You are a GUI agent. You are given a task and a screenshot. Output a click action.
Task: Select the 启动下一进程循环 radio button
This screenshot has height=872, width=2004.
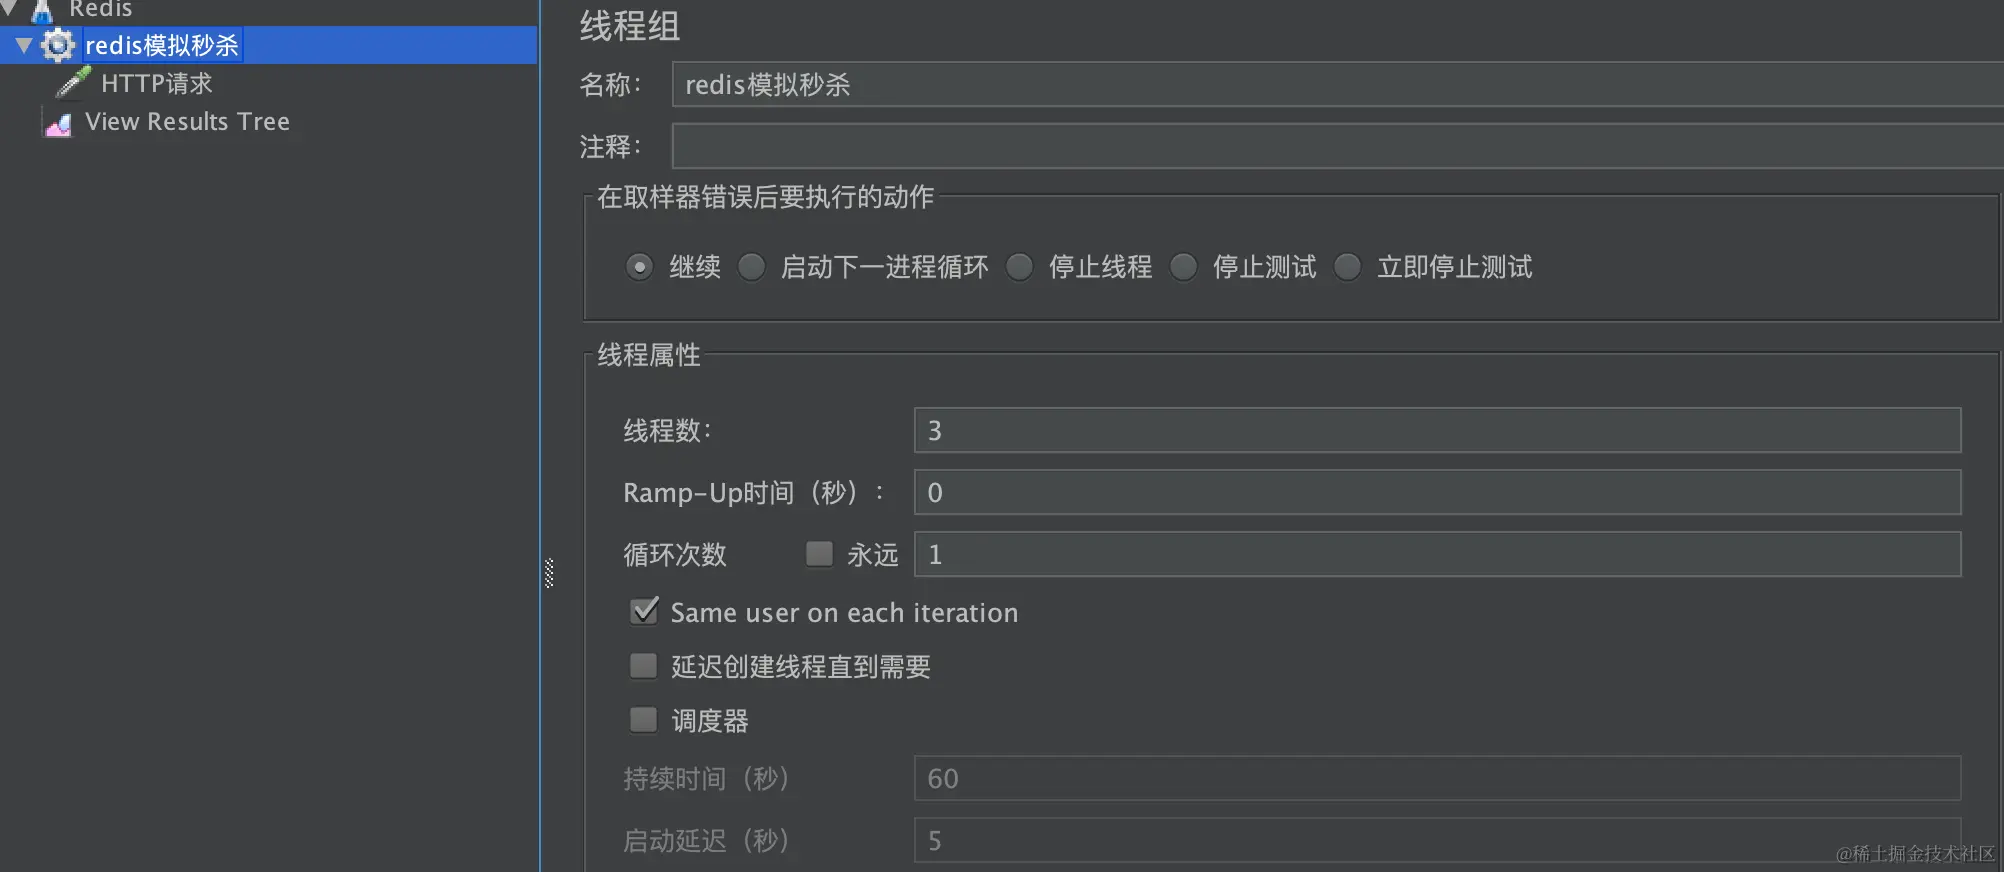coord(751,267)
